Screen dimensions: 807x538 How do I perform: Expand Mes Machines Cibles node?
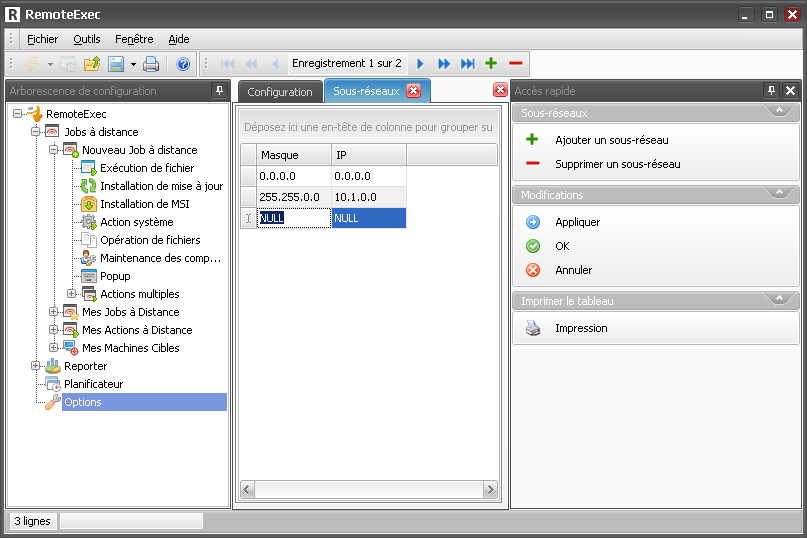coord(54,348)
